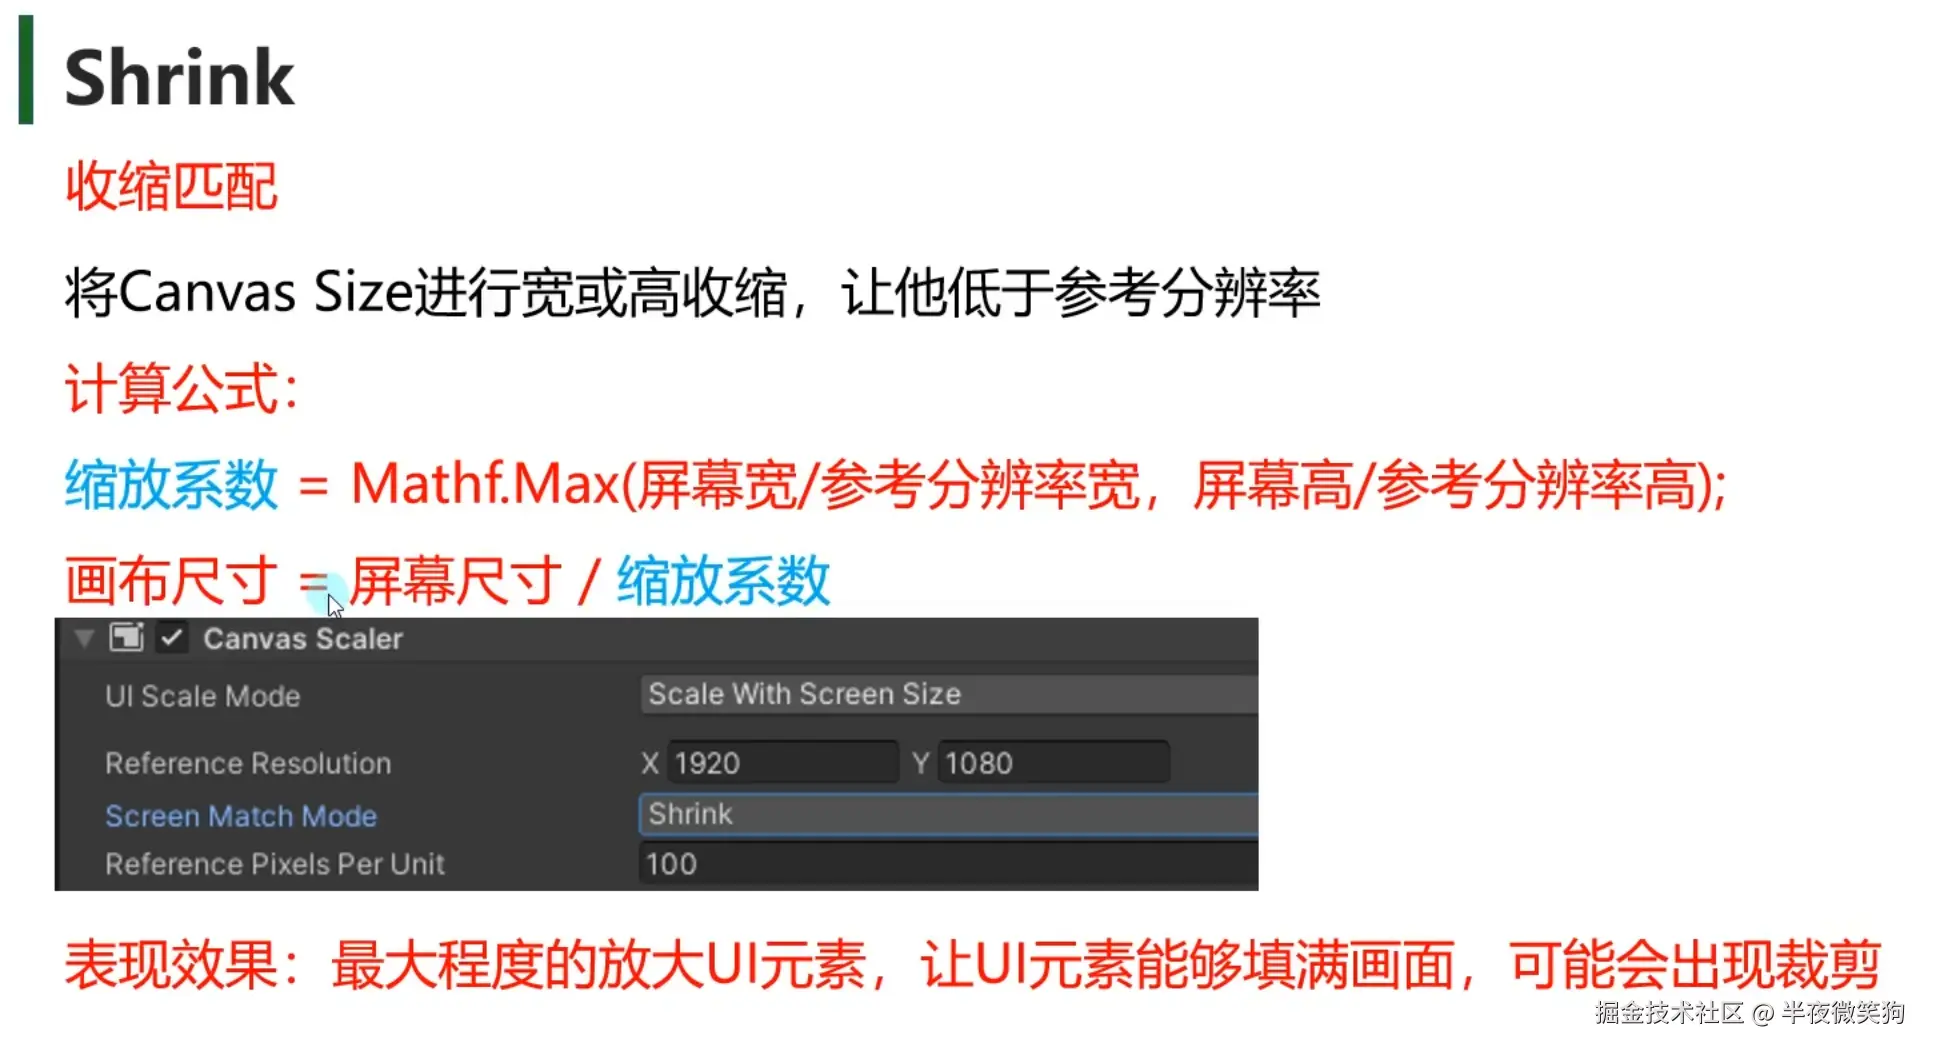Click the UI Scale Mode label
Image resolution: width=1933 pixels, height=1054 pixels.
203,696
